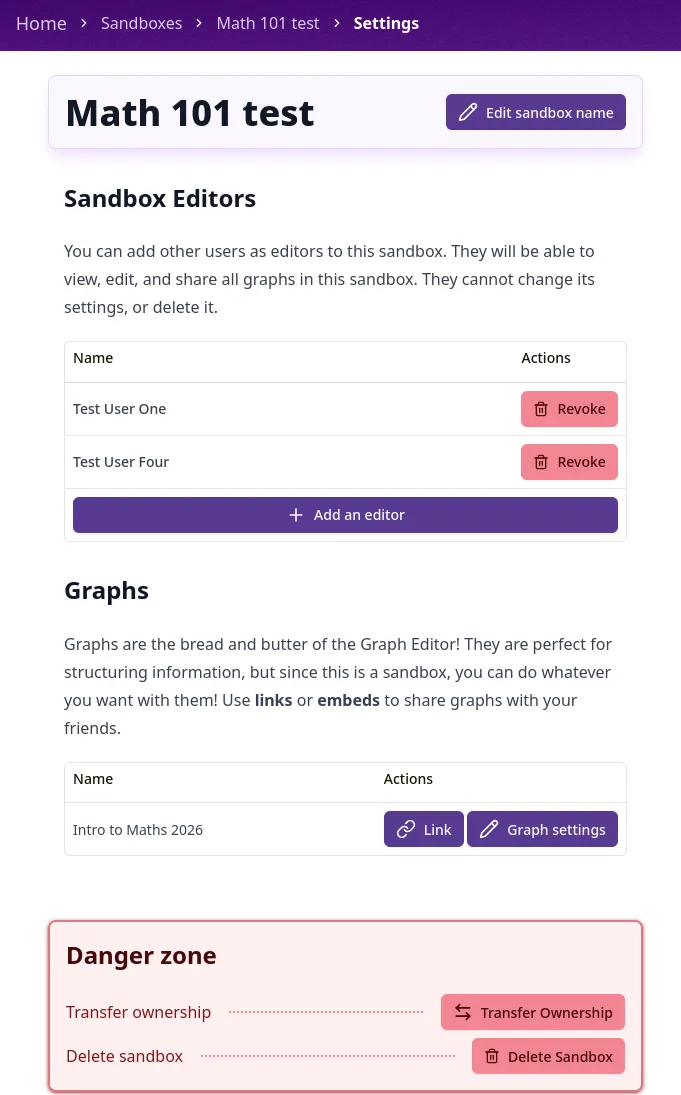Click the Transfer Ownership button

[533, 1013]
